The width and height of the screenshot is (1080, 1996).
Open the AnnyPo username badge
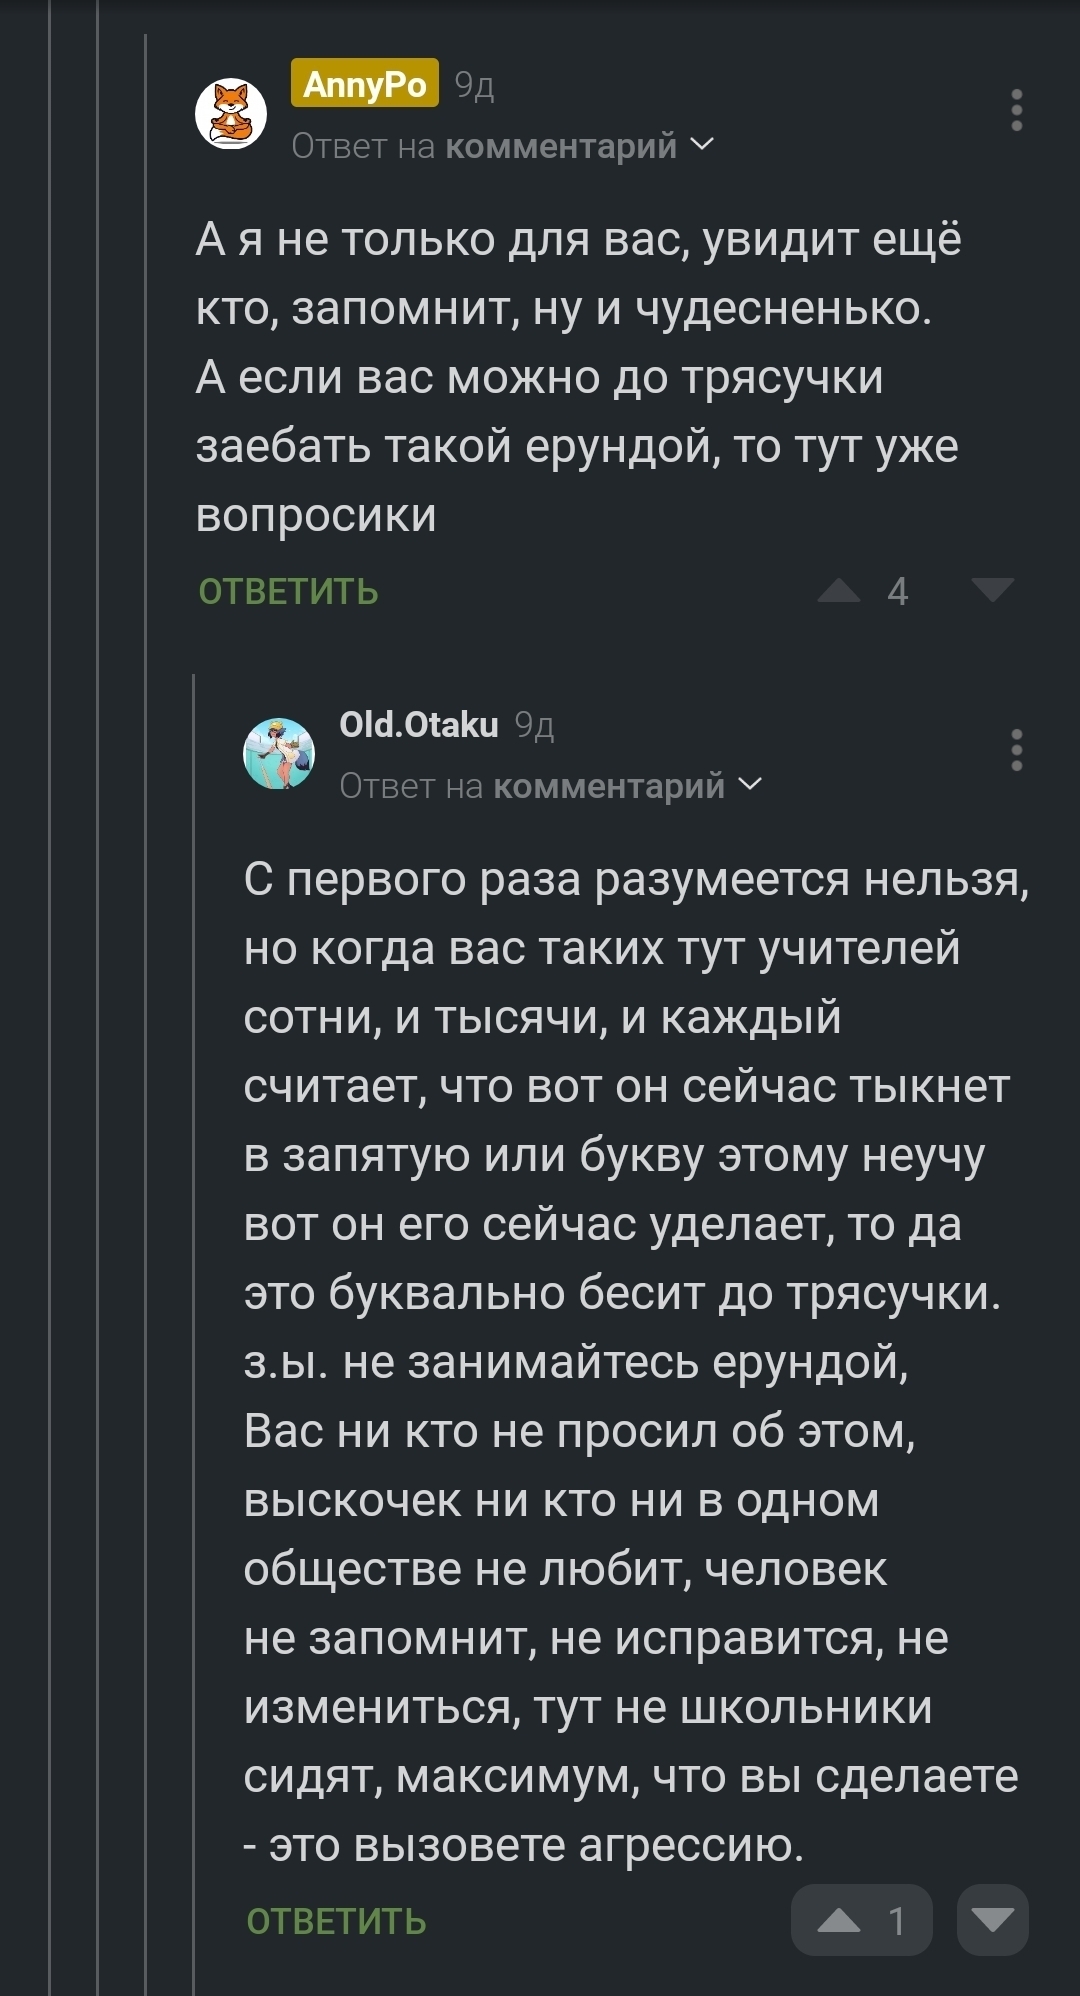[364, 84]
